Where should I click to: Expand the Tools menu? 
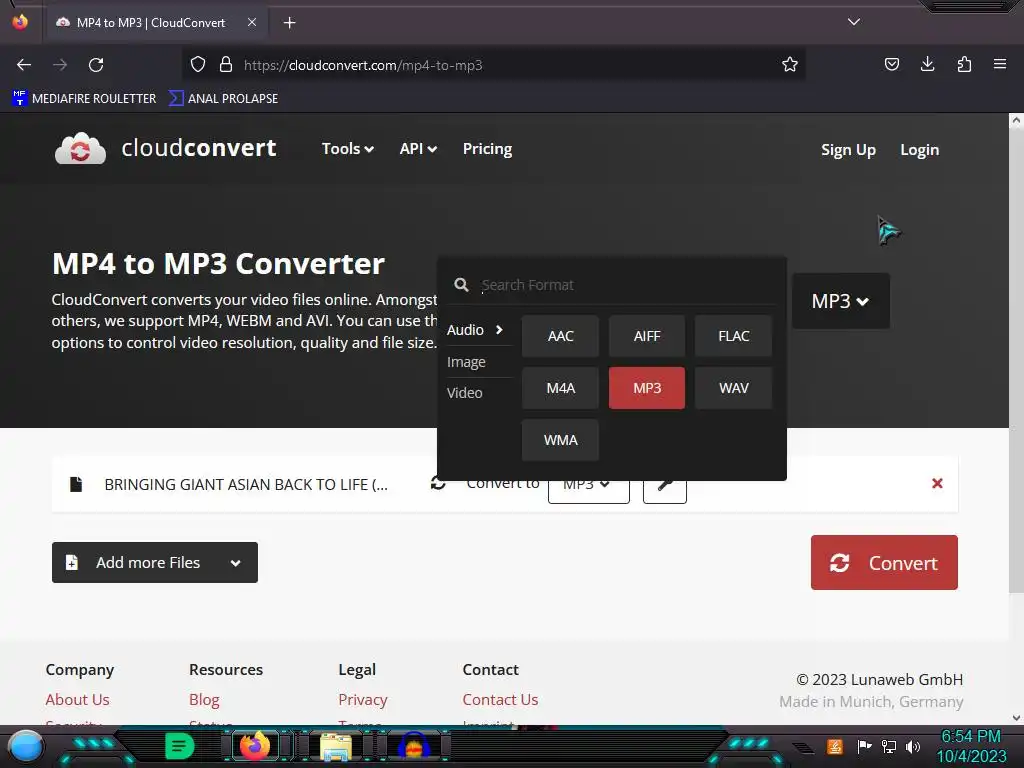347,149
